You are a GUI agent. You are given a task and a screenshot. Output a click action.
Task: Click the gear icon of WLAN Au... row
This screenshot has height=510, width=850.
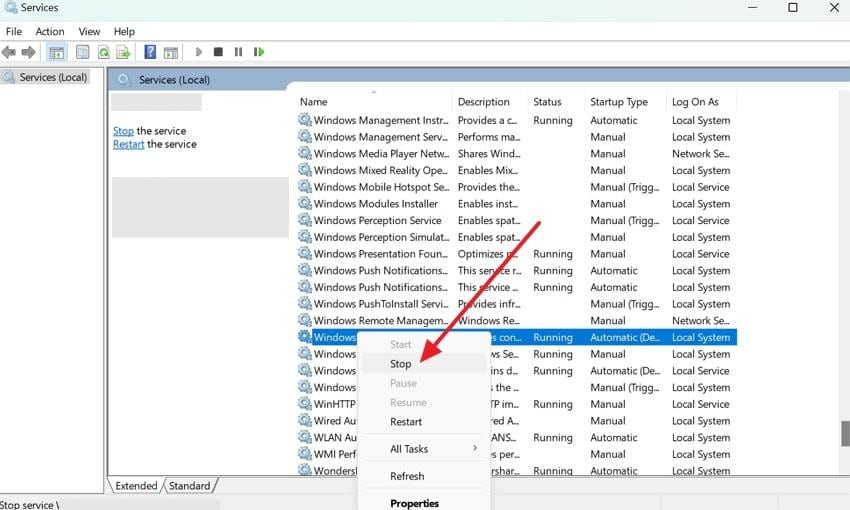[x=305, y=436]
